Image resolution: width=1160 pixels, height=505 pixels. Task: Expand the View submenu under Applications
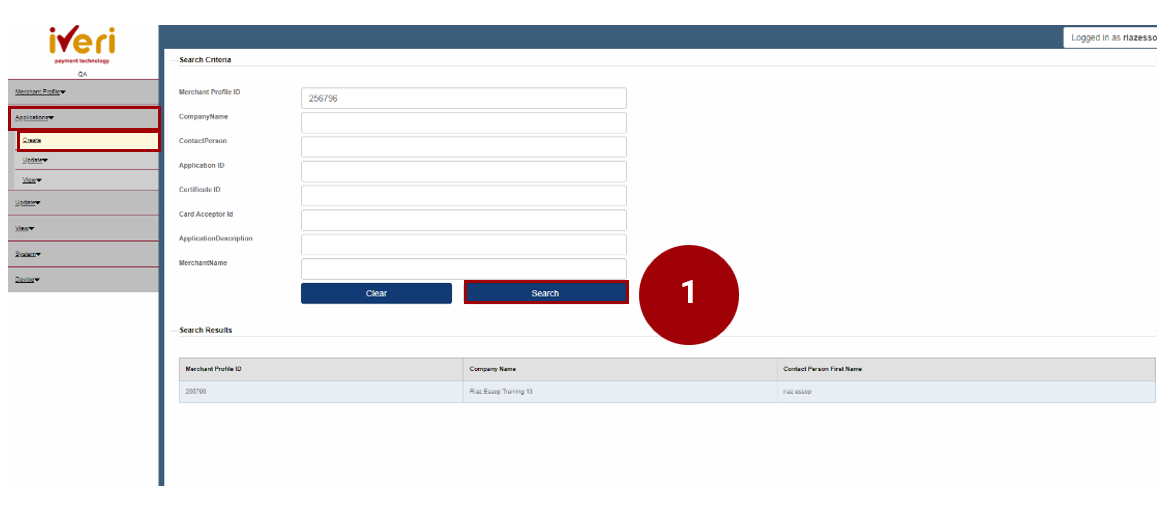coord(32,180)
